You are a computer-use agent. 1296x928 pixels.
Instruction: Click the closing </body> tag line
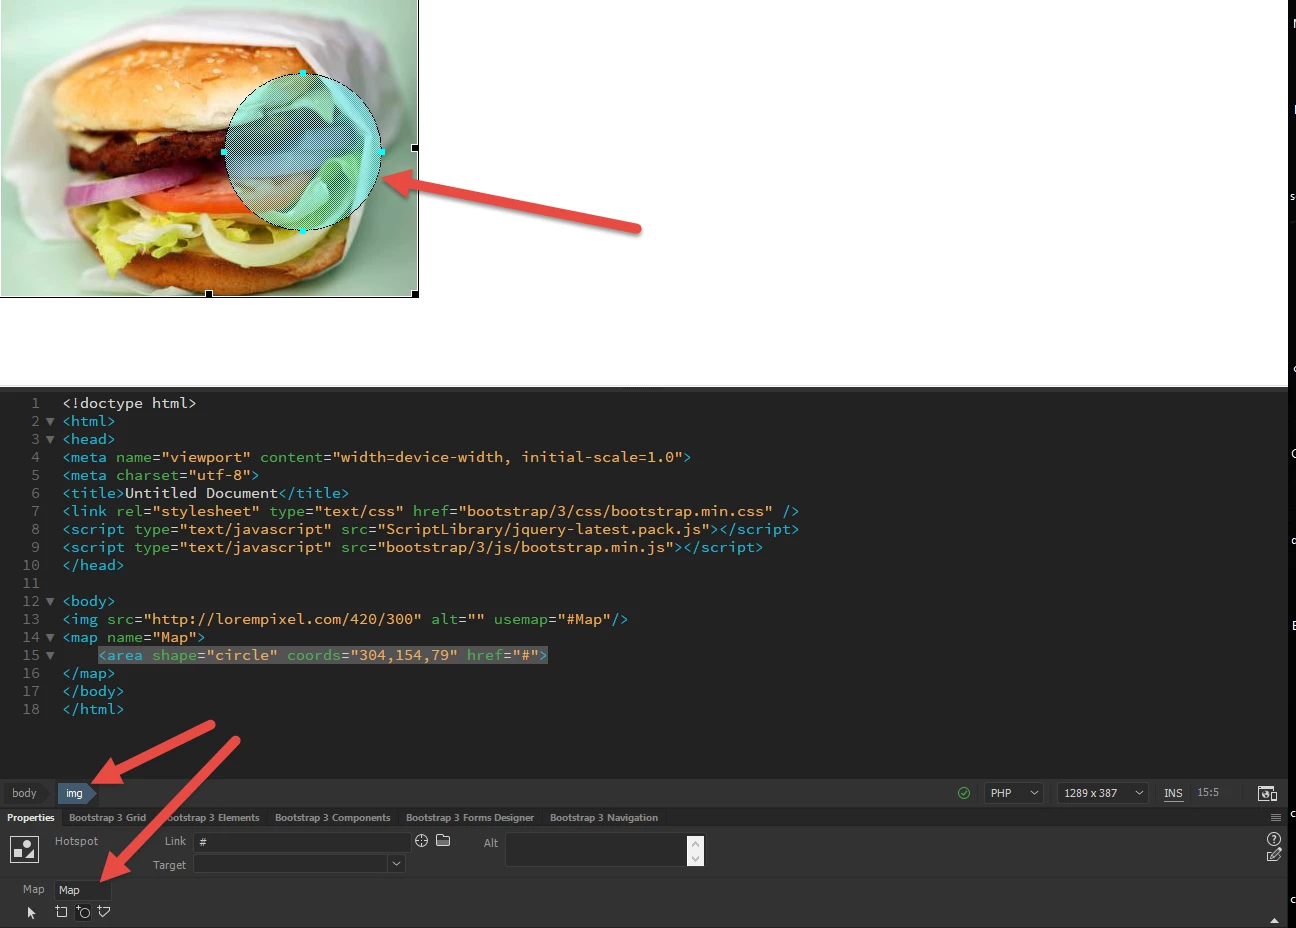pos(93,691)
